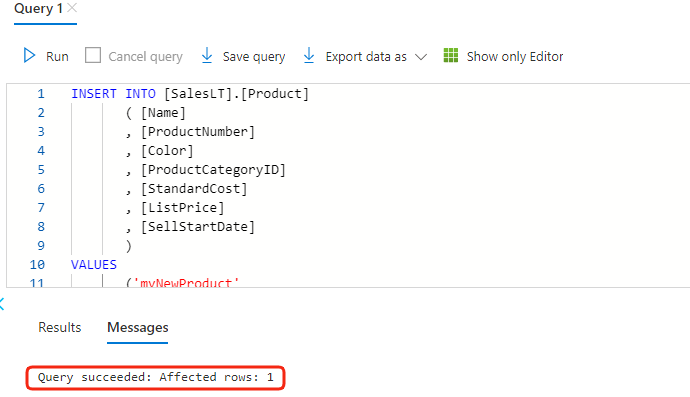Viewport: 690px width, 397px height.
Task: Click the Cancel query square icon
Action: (93, 55)
